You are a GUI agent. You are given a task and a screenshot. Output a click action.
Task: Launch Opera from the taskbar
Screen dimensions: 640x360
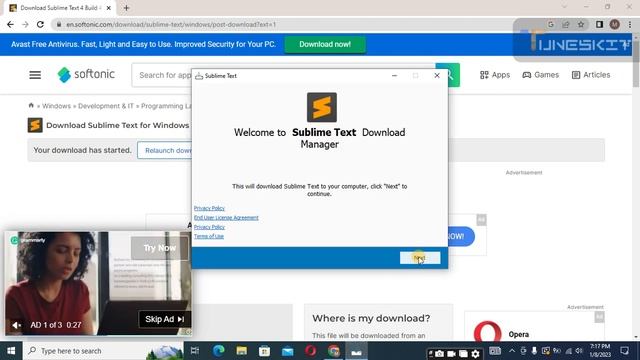point(311,351)
